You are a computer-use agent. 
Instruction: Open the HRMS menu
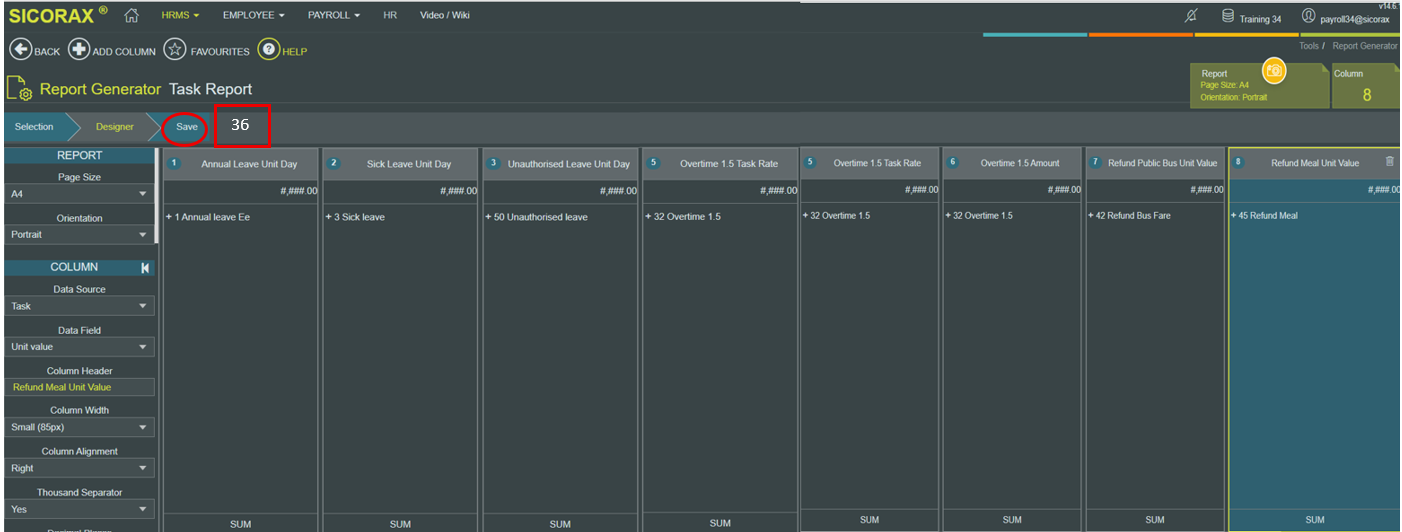[180, 15]
